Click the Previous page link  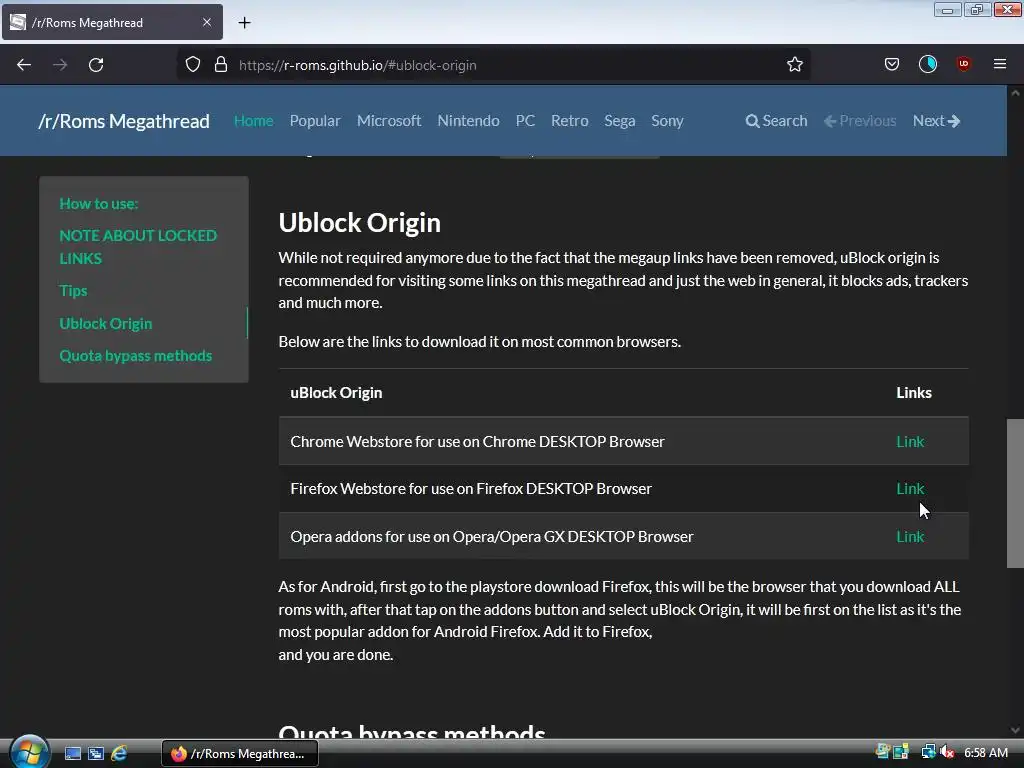pyautogui.click(x=860, y=121)
